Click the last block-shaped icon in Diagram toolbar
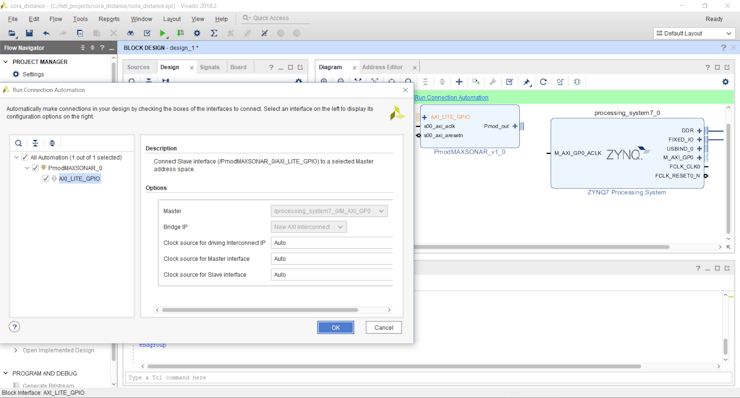Screen dimensions: 740x398 tap(577, 82)
